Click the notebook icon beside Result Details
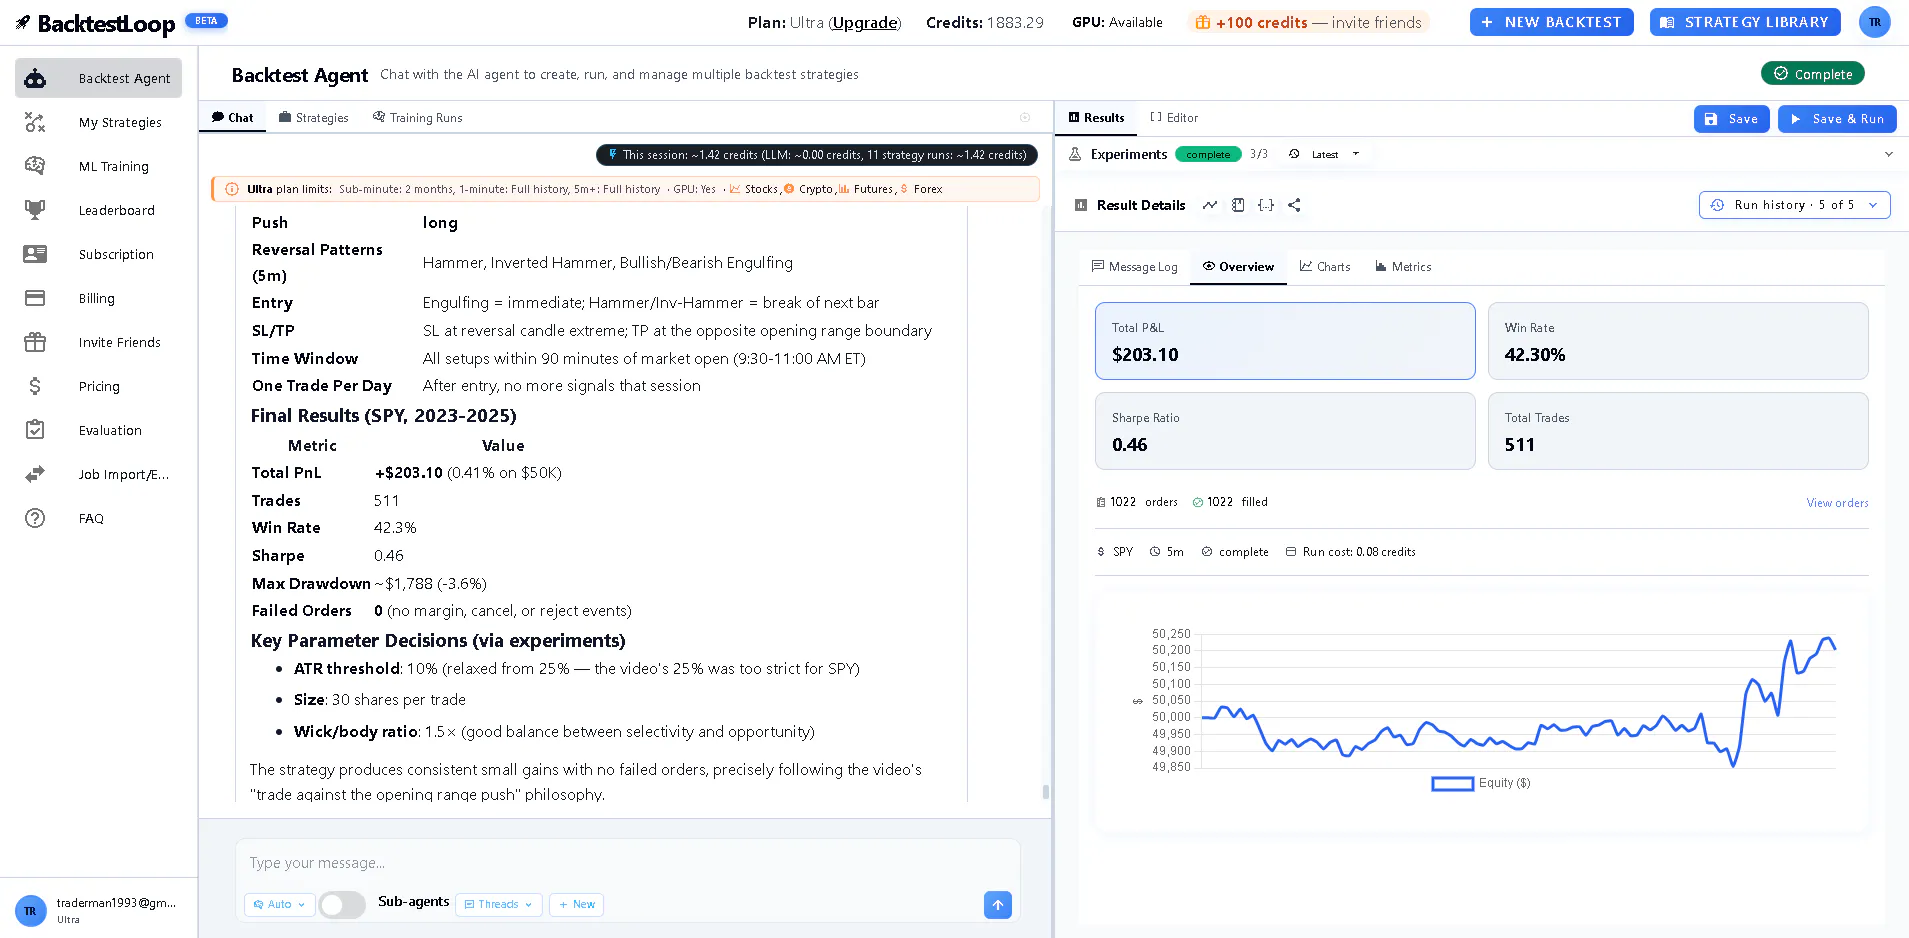This screenshot has width=1909, height=938. point(1238,205)
